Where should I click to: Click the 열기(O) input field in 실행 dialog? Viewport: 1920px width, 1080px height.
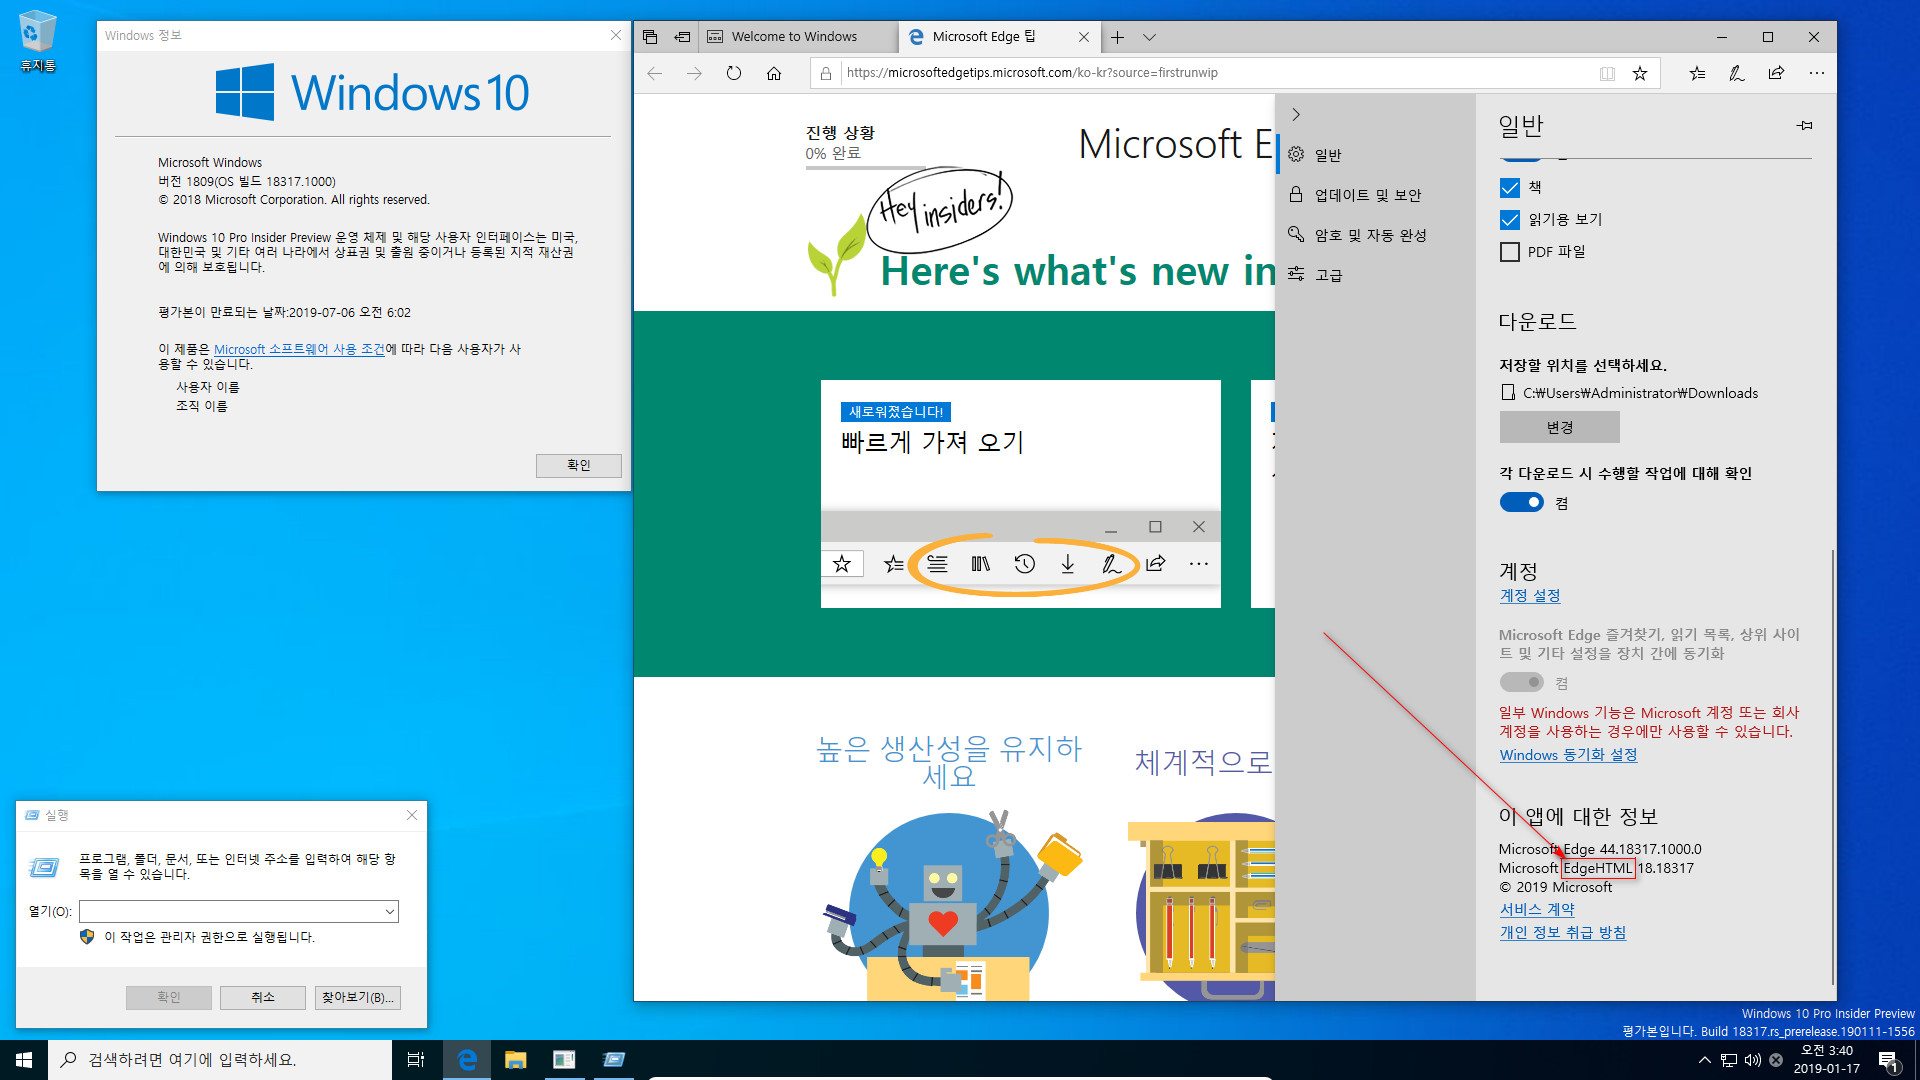[x=237, y=911]
